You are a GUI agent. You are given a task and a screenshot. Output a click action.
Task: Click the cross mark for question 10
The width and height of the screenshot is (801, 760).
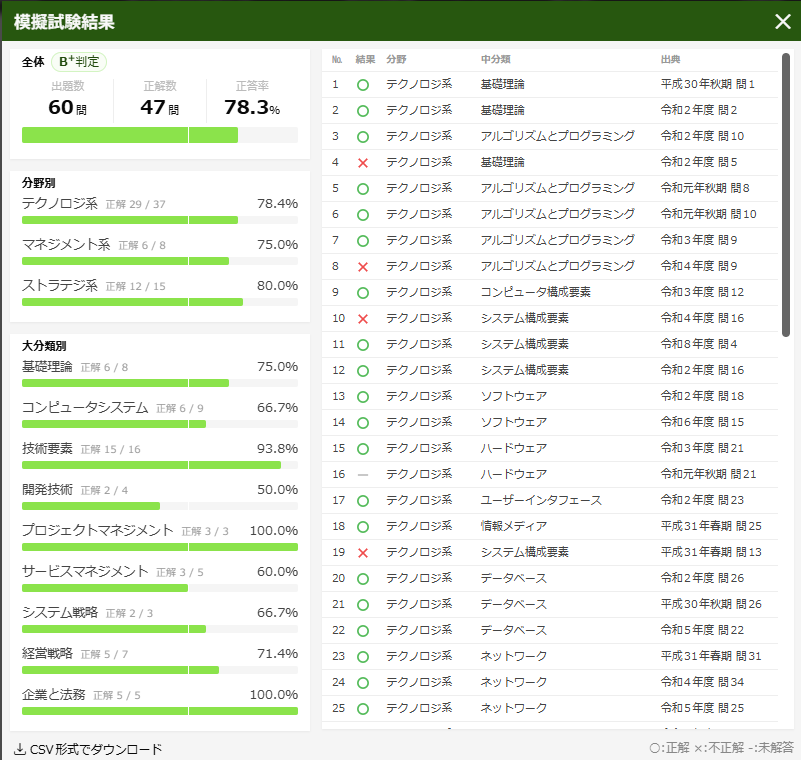click(363, 319)
